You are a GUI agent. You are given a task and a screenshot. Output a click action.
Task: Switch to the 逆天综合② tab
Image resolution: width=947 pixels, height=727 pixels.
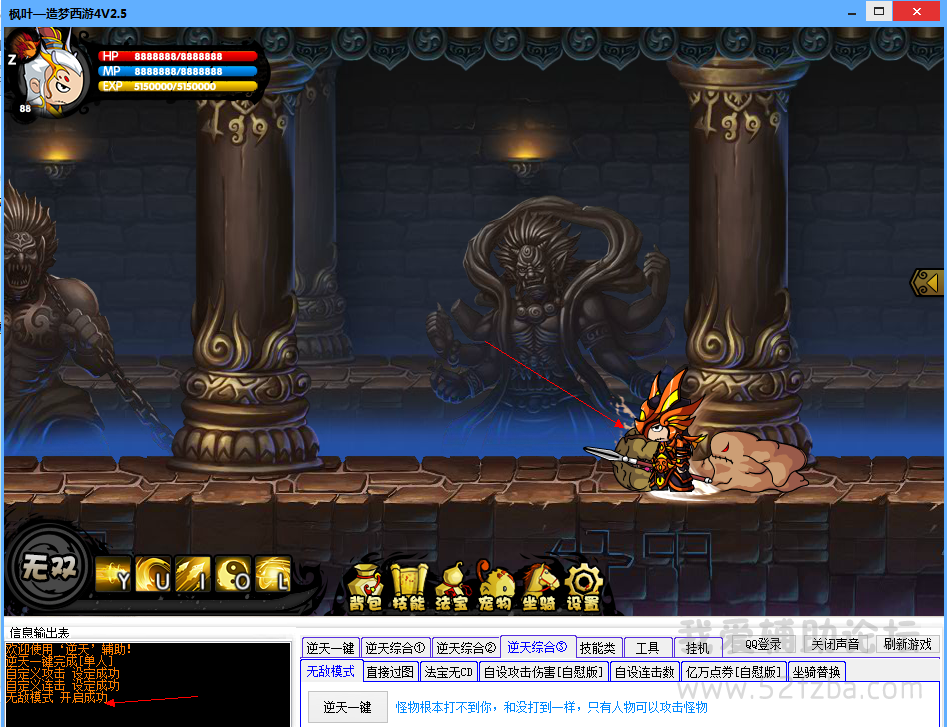[x=466, y=648]
